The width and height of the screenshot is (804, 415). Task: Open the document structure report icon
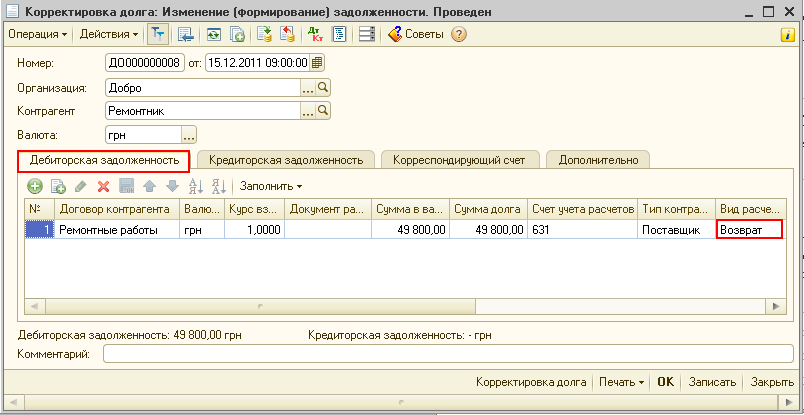(x=339, y=34)
